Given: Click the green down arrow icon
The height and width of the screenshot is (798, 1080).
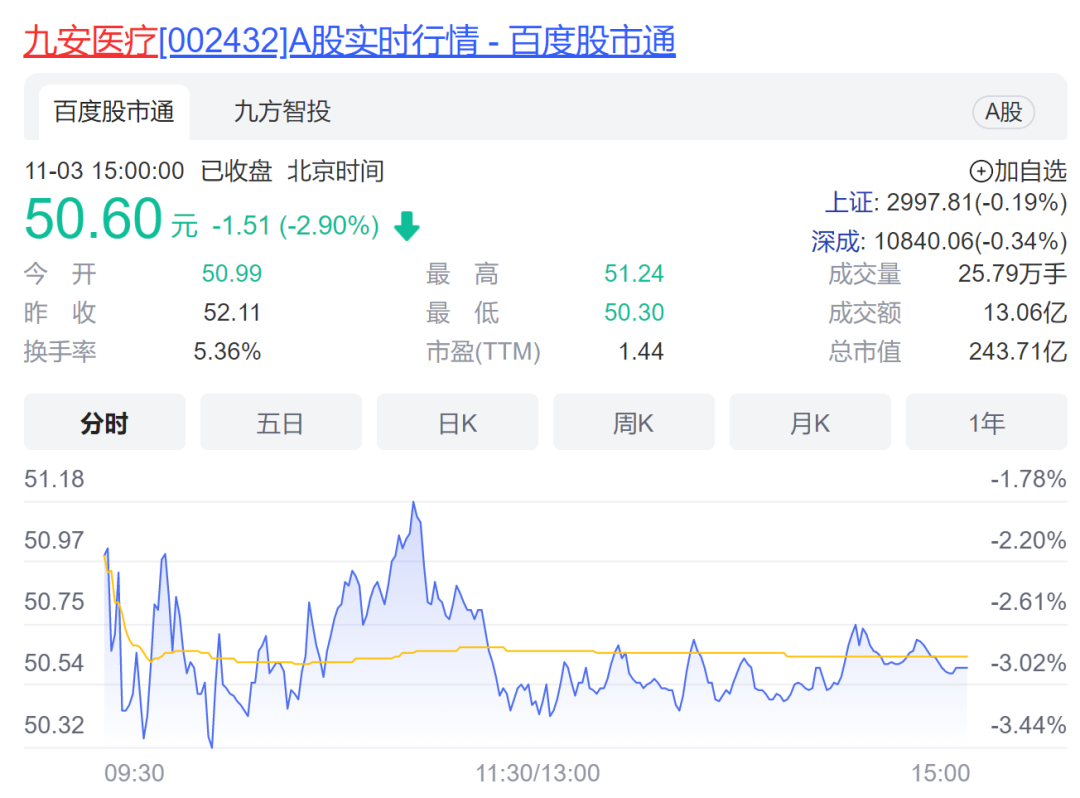Looking at the screenshot, I should click(406, 226).
